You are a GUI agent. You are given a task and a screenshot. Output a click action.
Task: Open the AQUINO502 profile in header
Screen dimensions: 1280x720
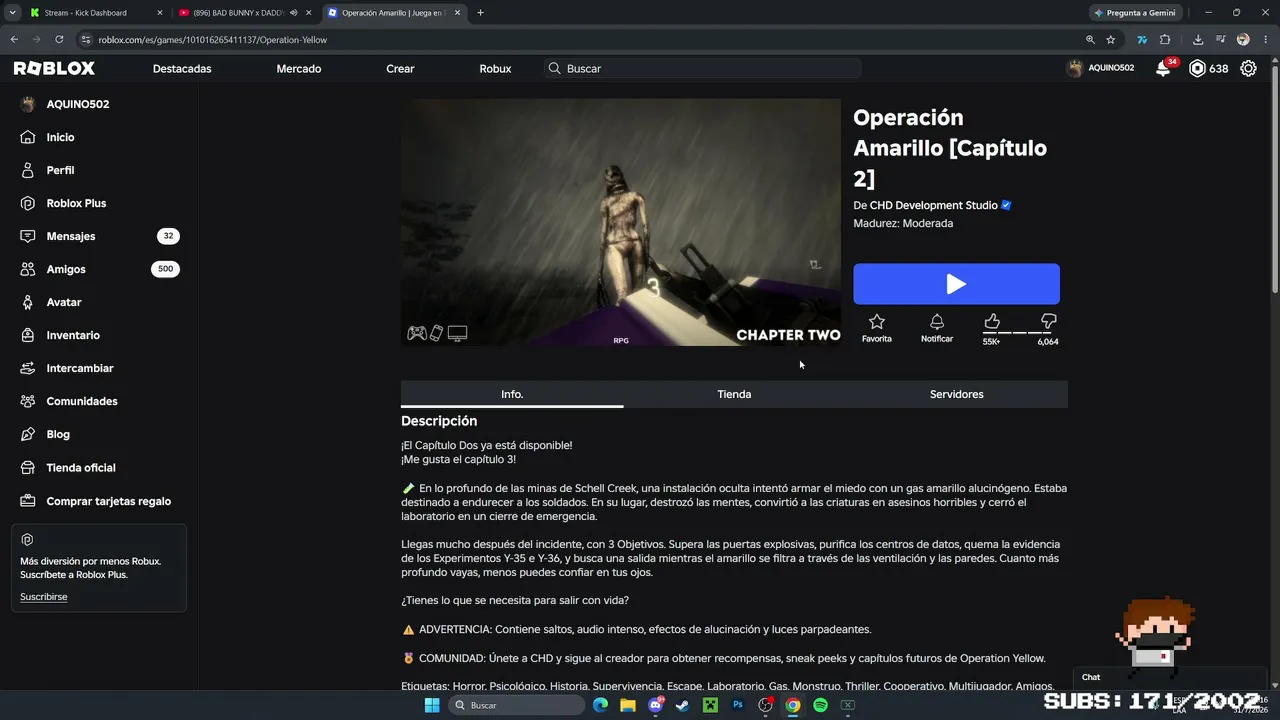point(1101,68)
